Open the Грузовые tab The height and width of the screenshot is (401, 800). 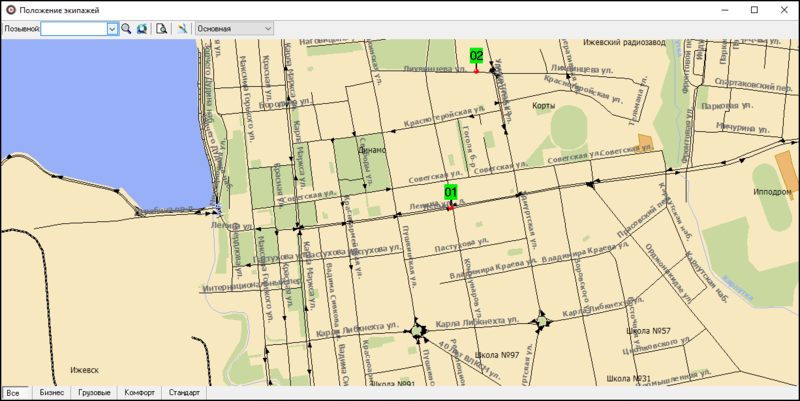[x=94, y=393]
